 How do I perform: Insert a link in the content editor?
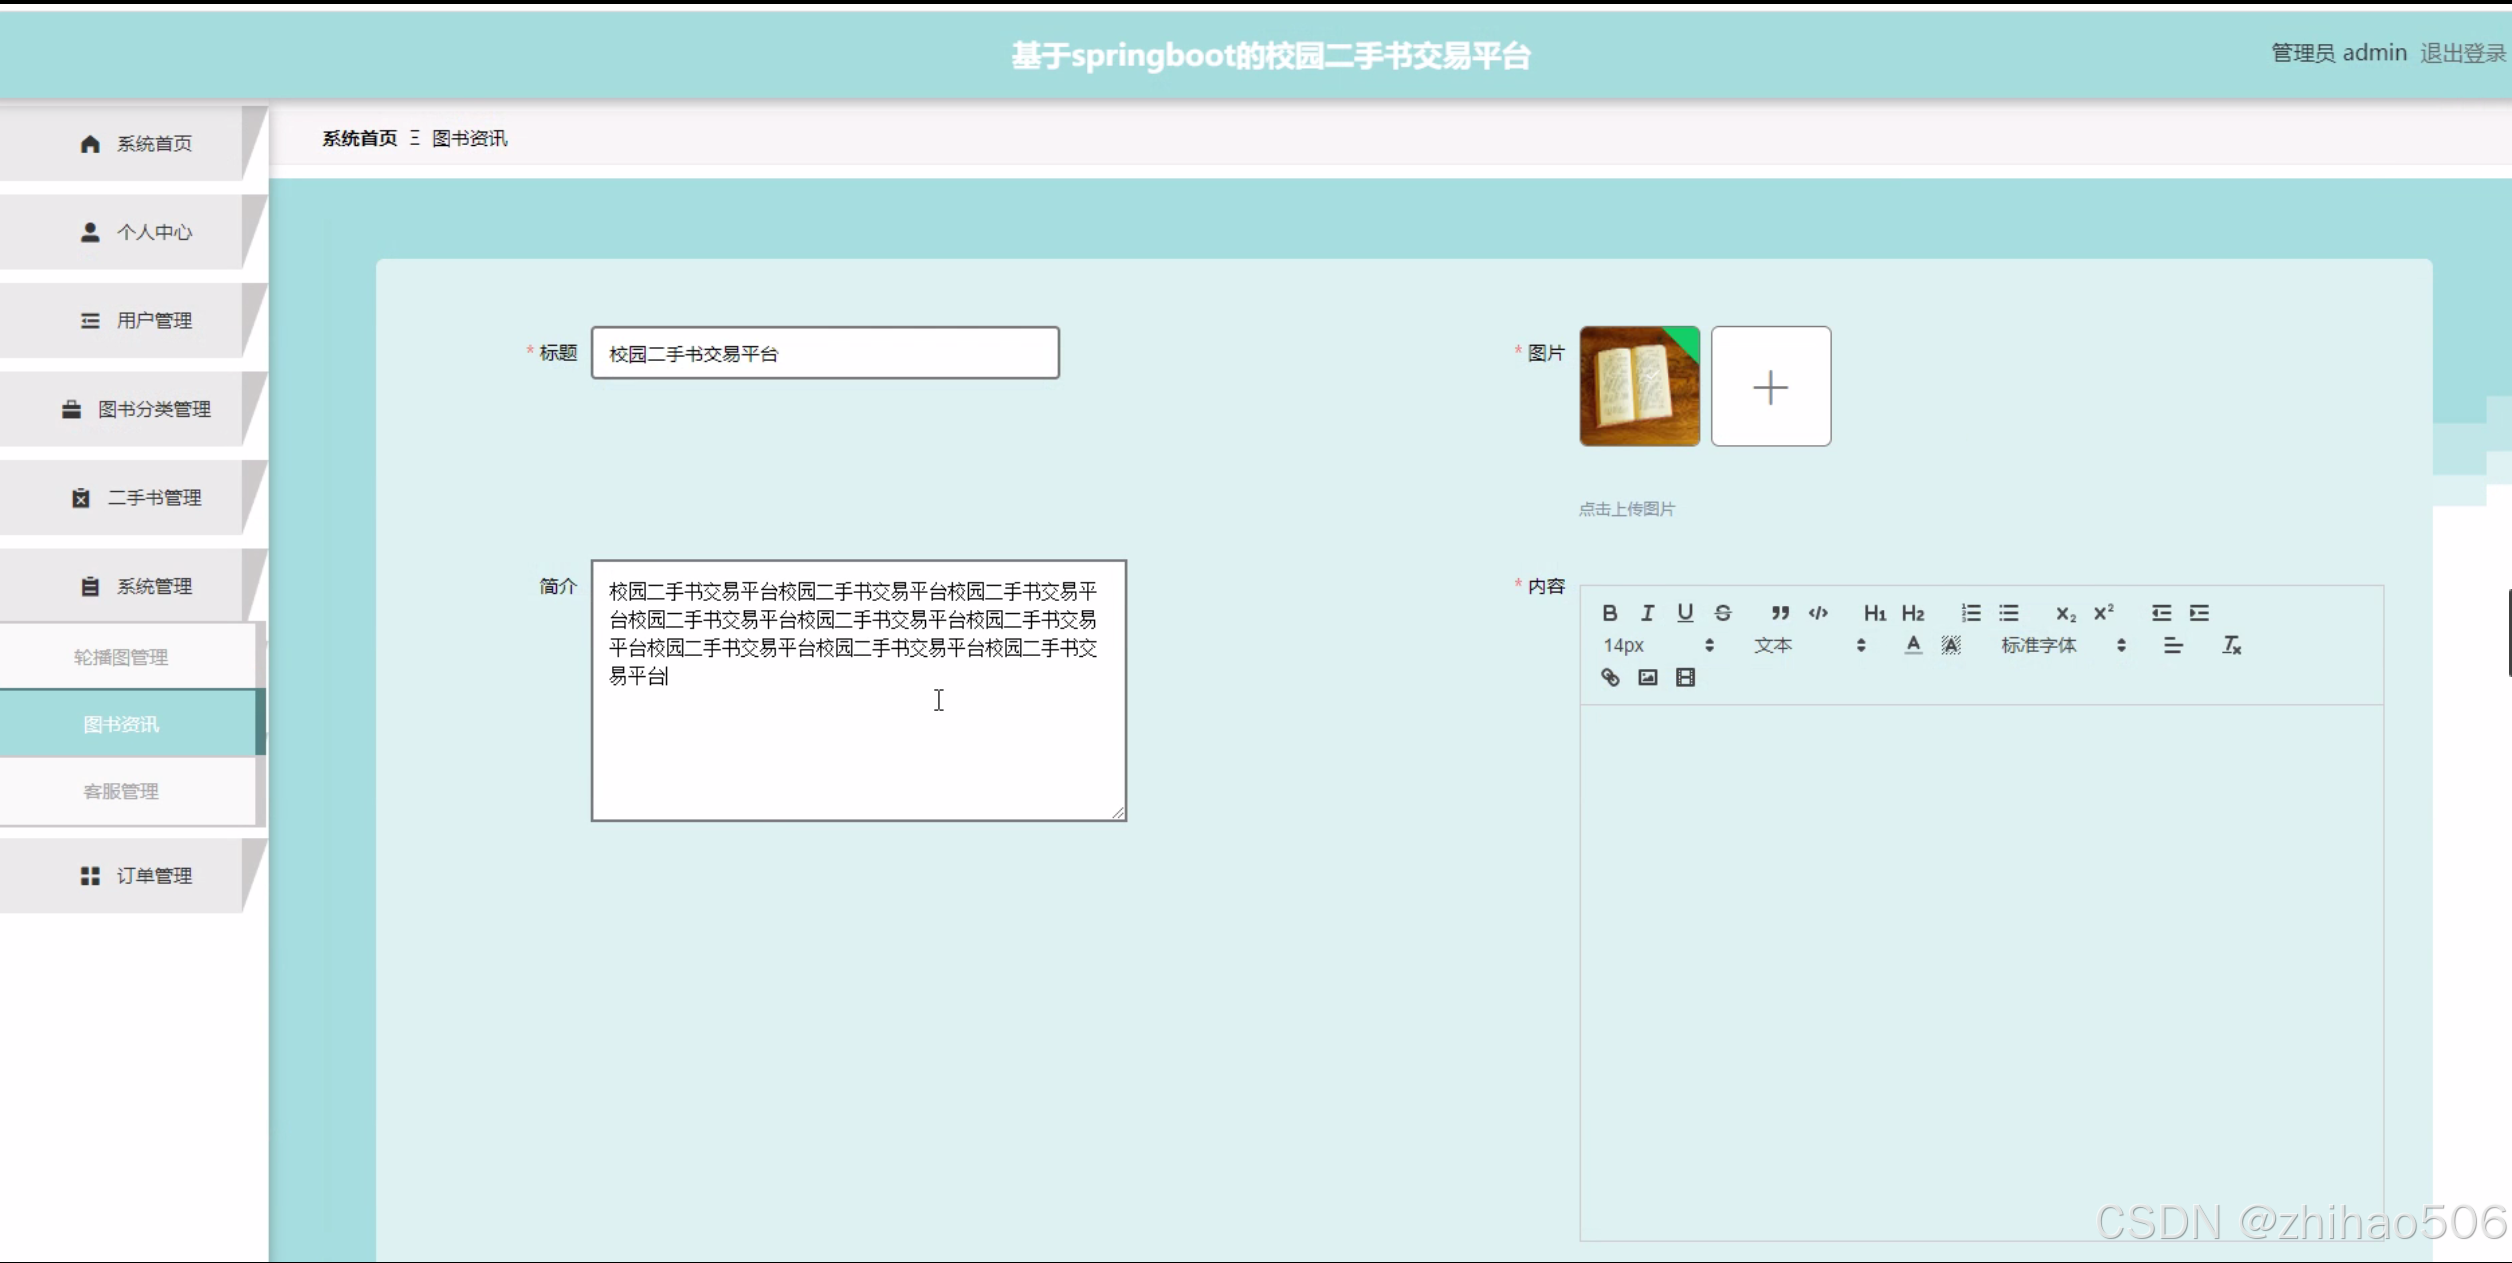(1609, 678)
